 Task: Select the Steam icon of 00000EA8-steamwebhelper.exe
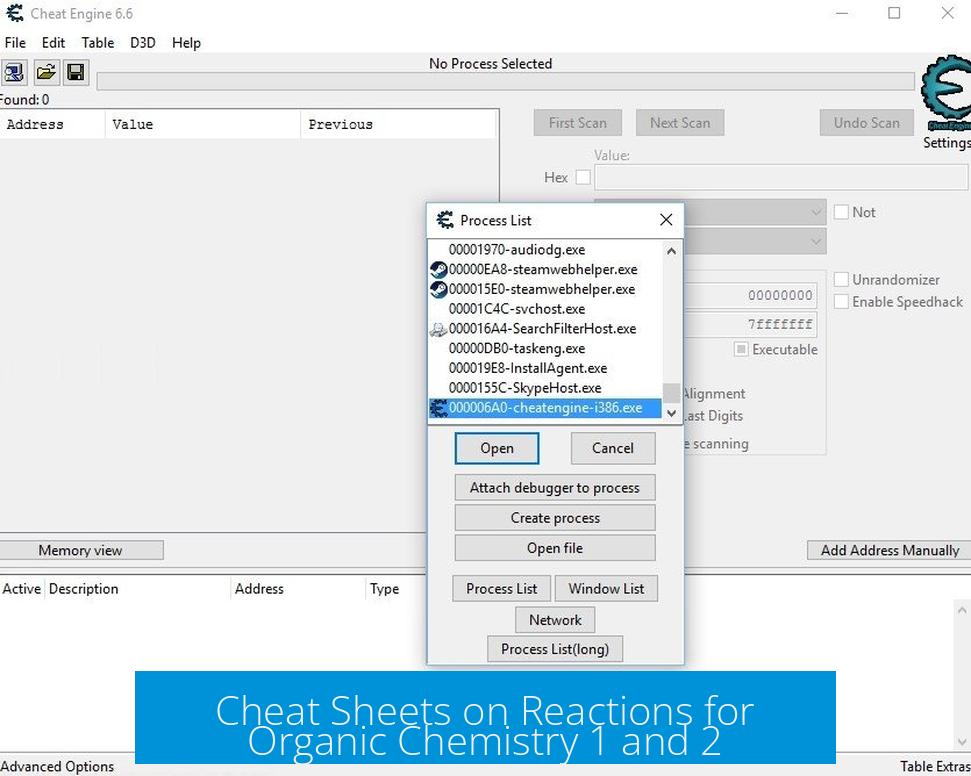click(x=438, y=269)
